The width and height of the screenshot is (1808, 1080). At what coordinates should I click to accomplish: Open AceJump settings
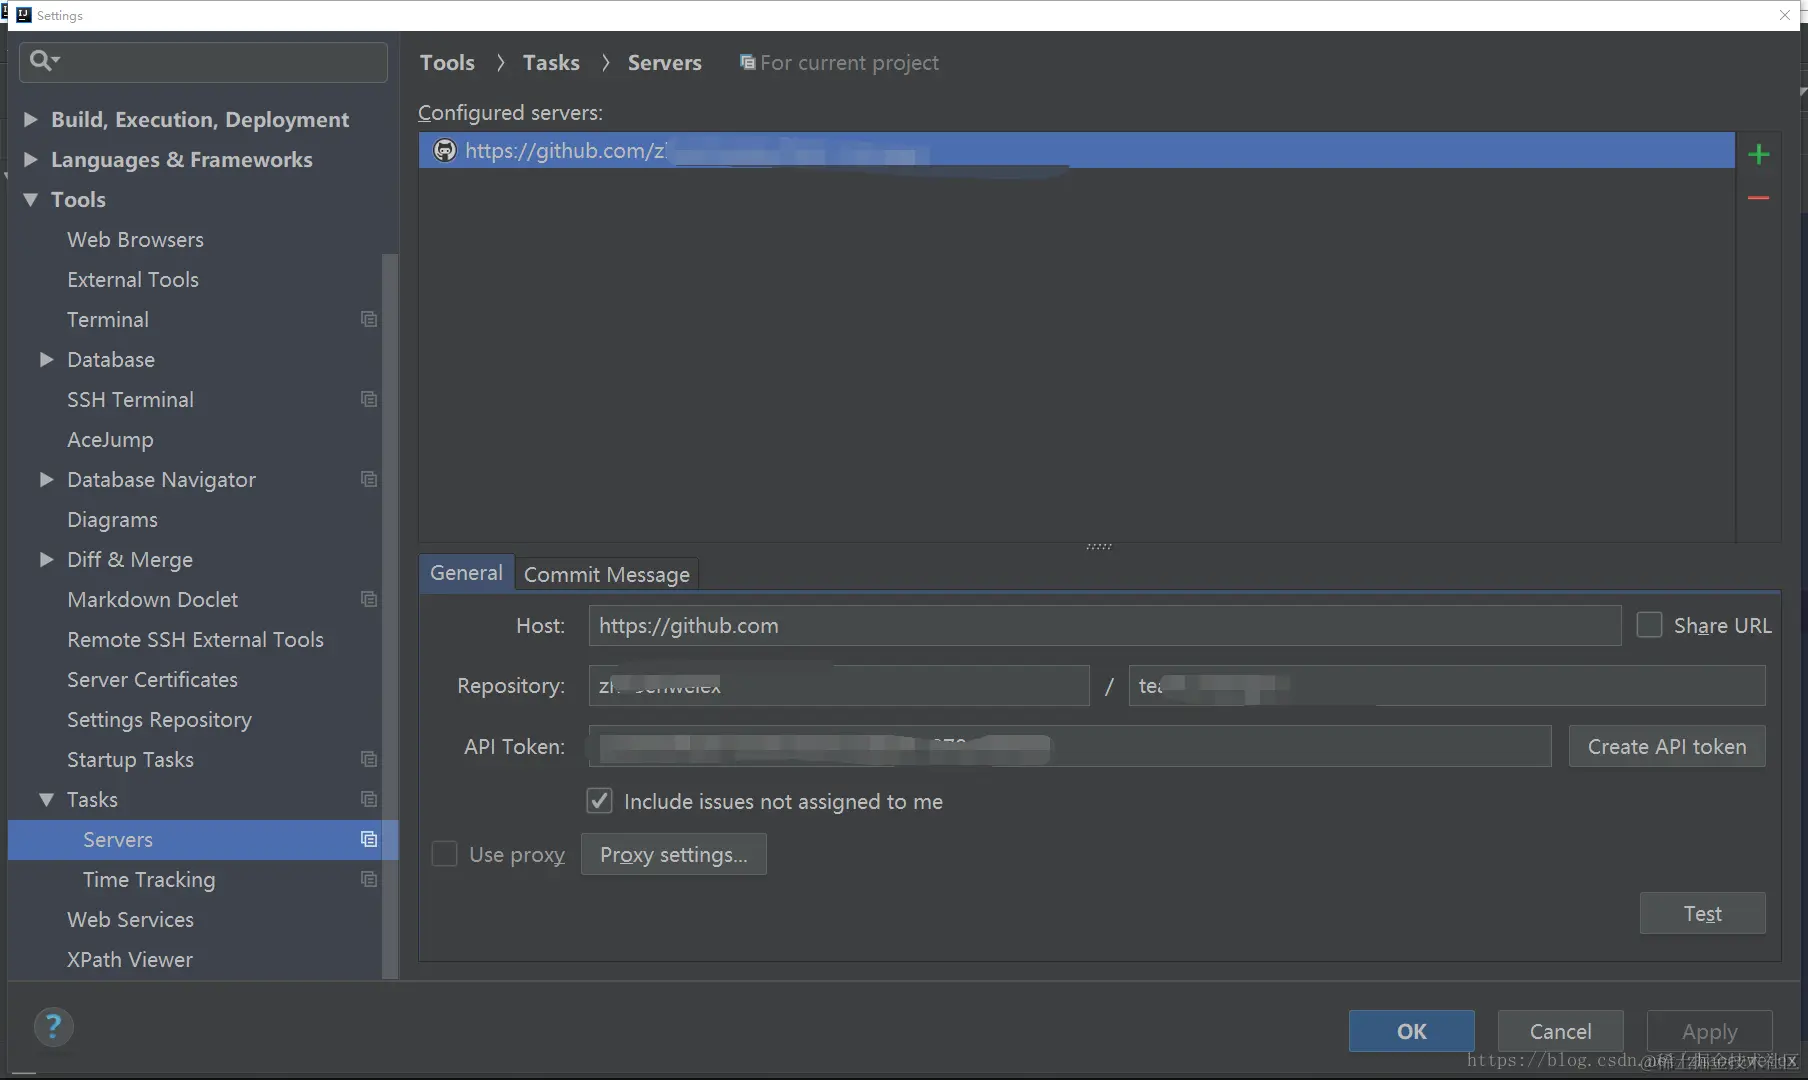[110, 439]
